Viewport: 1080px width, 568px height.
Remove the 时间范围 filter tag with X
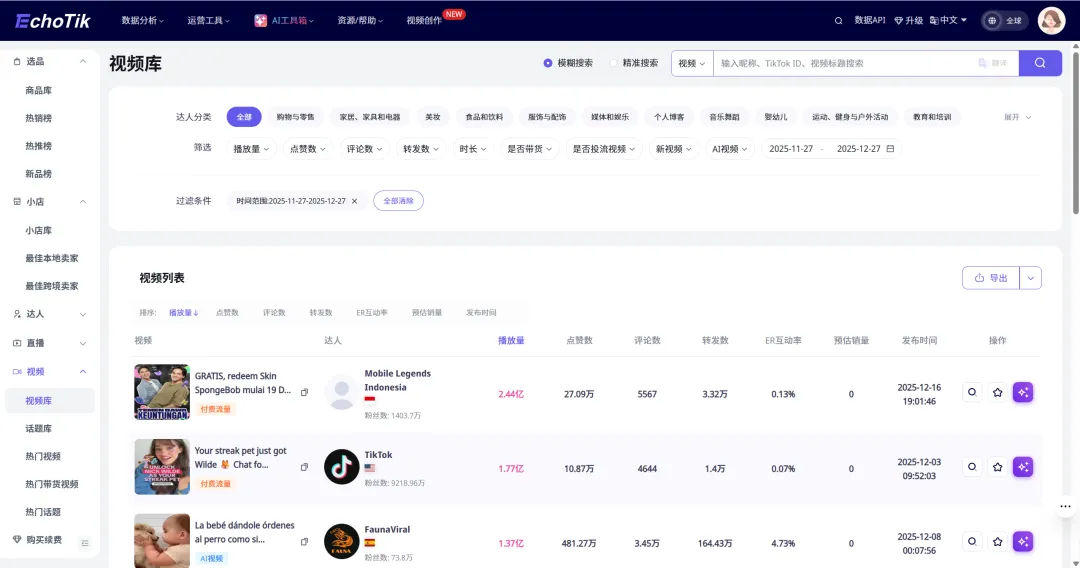coord(354,201)
